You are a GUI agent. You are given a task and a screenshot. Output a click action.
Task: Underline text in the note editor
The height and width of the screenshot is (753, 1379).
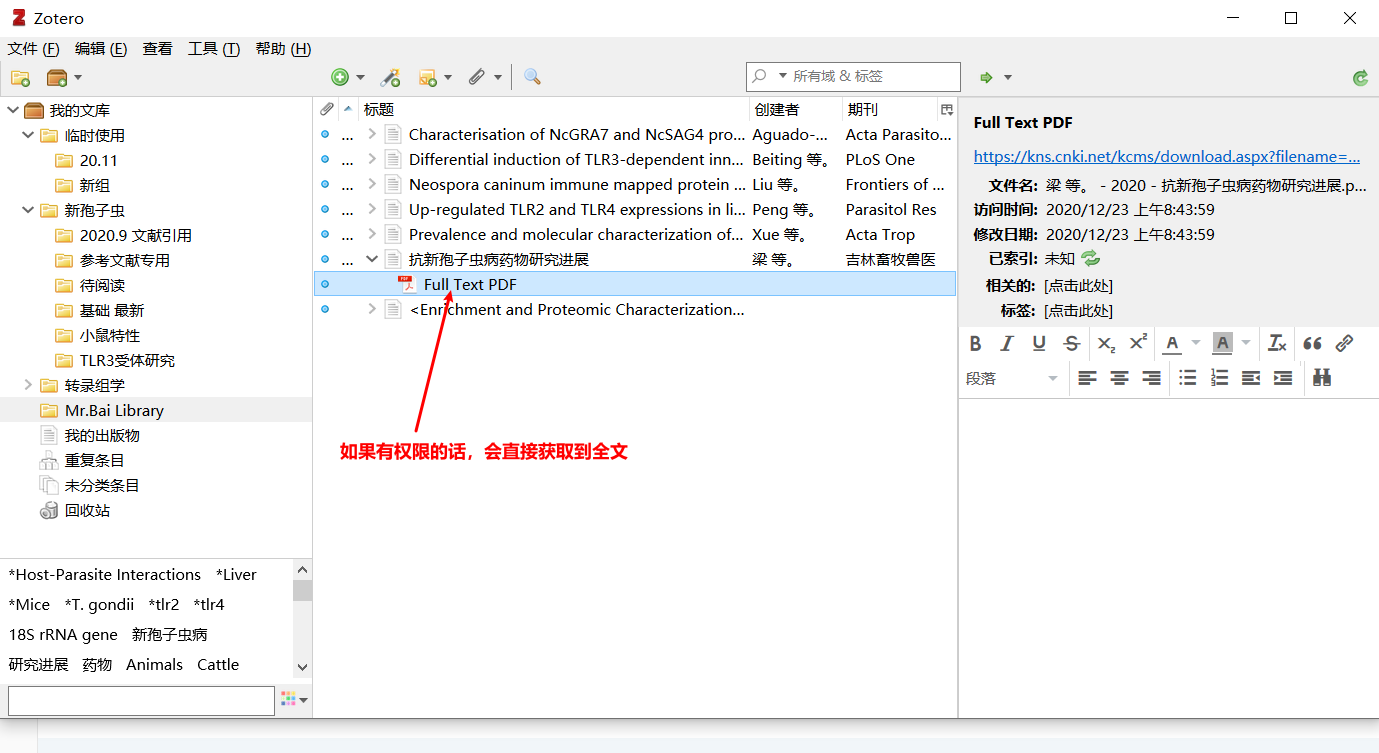[x=1039, y=343]
